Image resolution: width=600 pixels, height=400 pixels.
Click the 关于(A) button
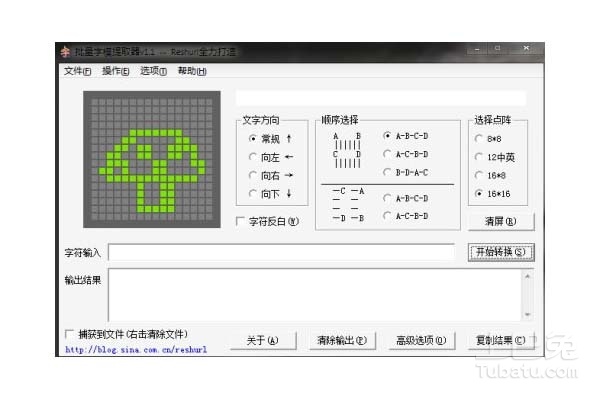coord(263,340)
